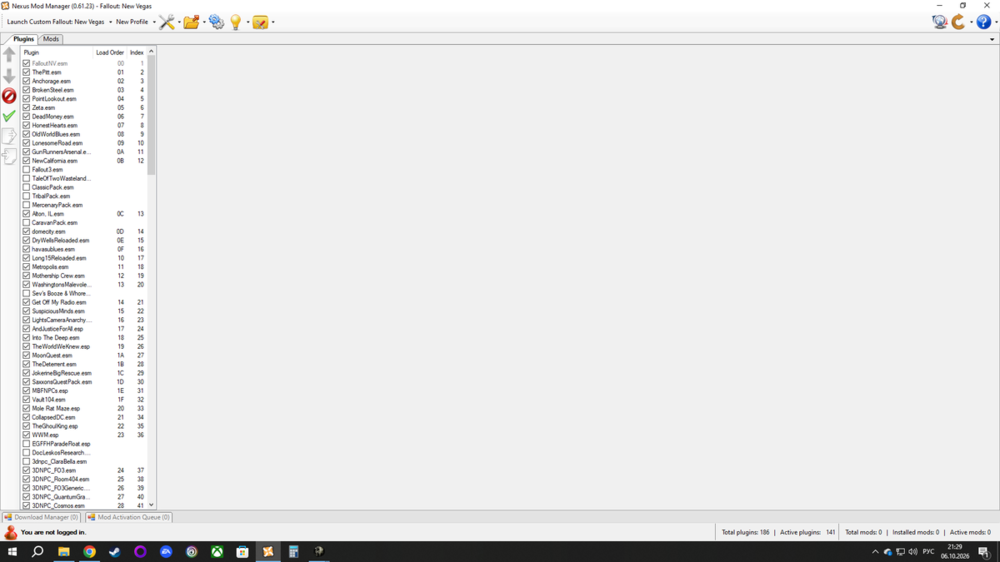
Task: Open Windows Start menu
Action: [x=12, y=552]
